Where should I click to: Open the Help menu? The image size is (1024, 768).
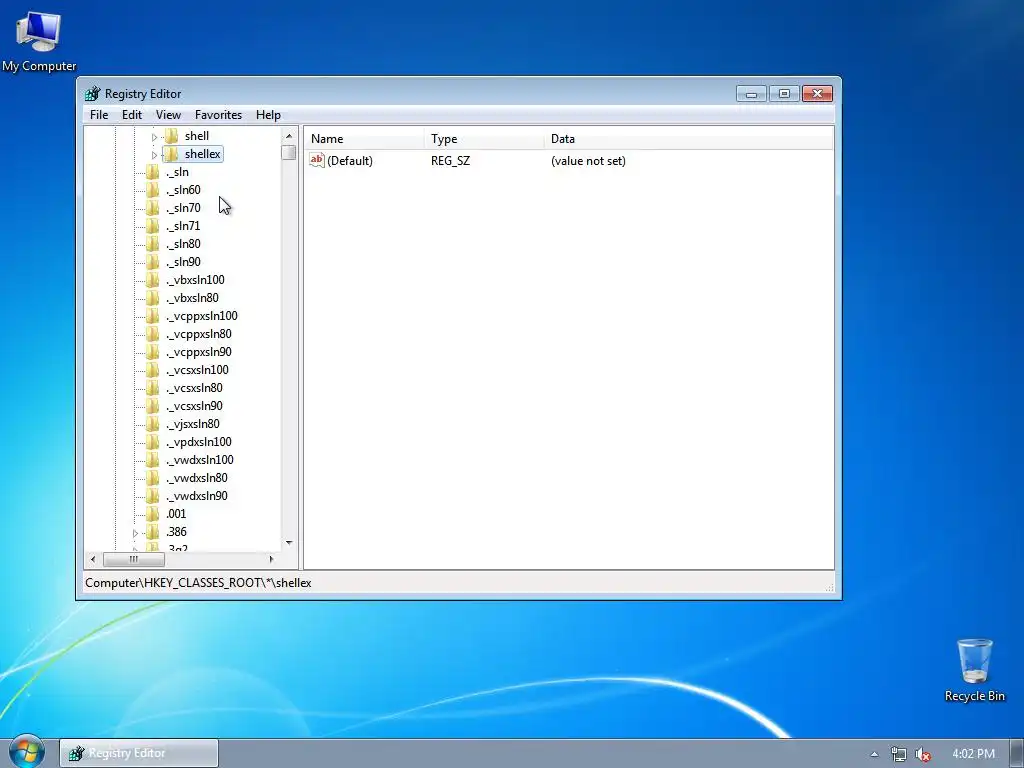pos(268,115)
